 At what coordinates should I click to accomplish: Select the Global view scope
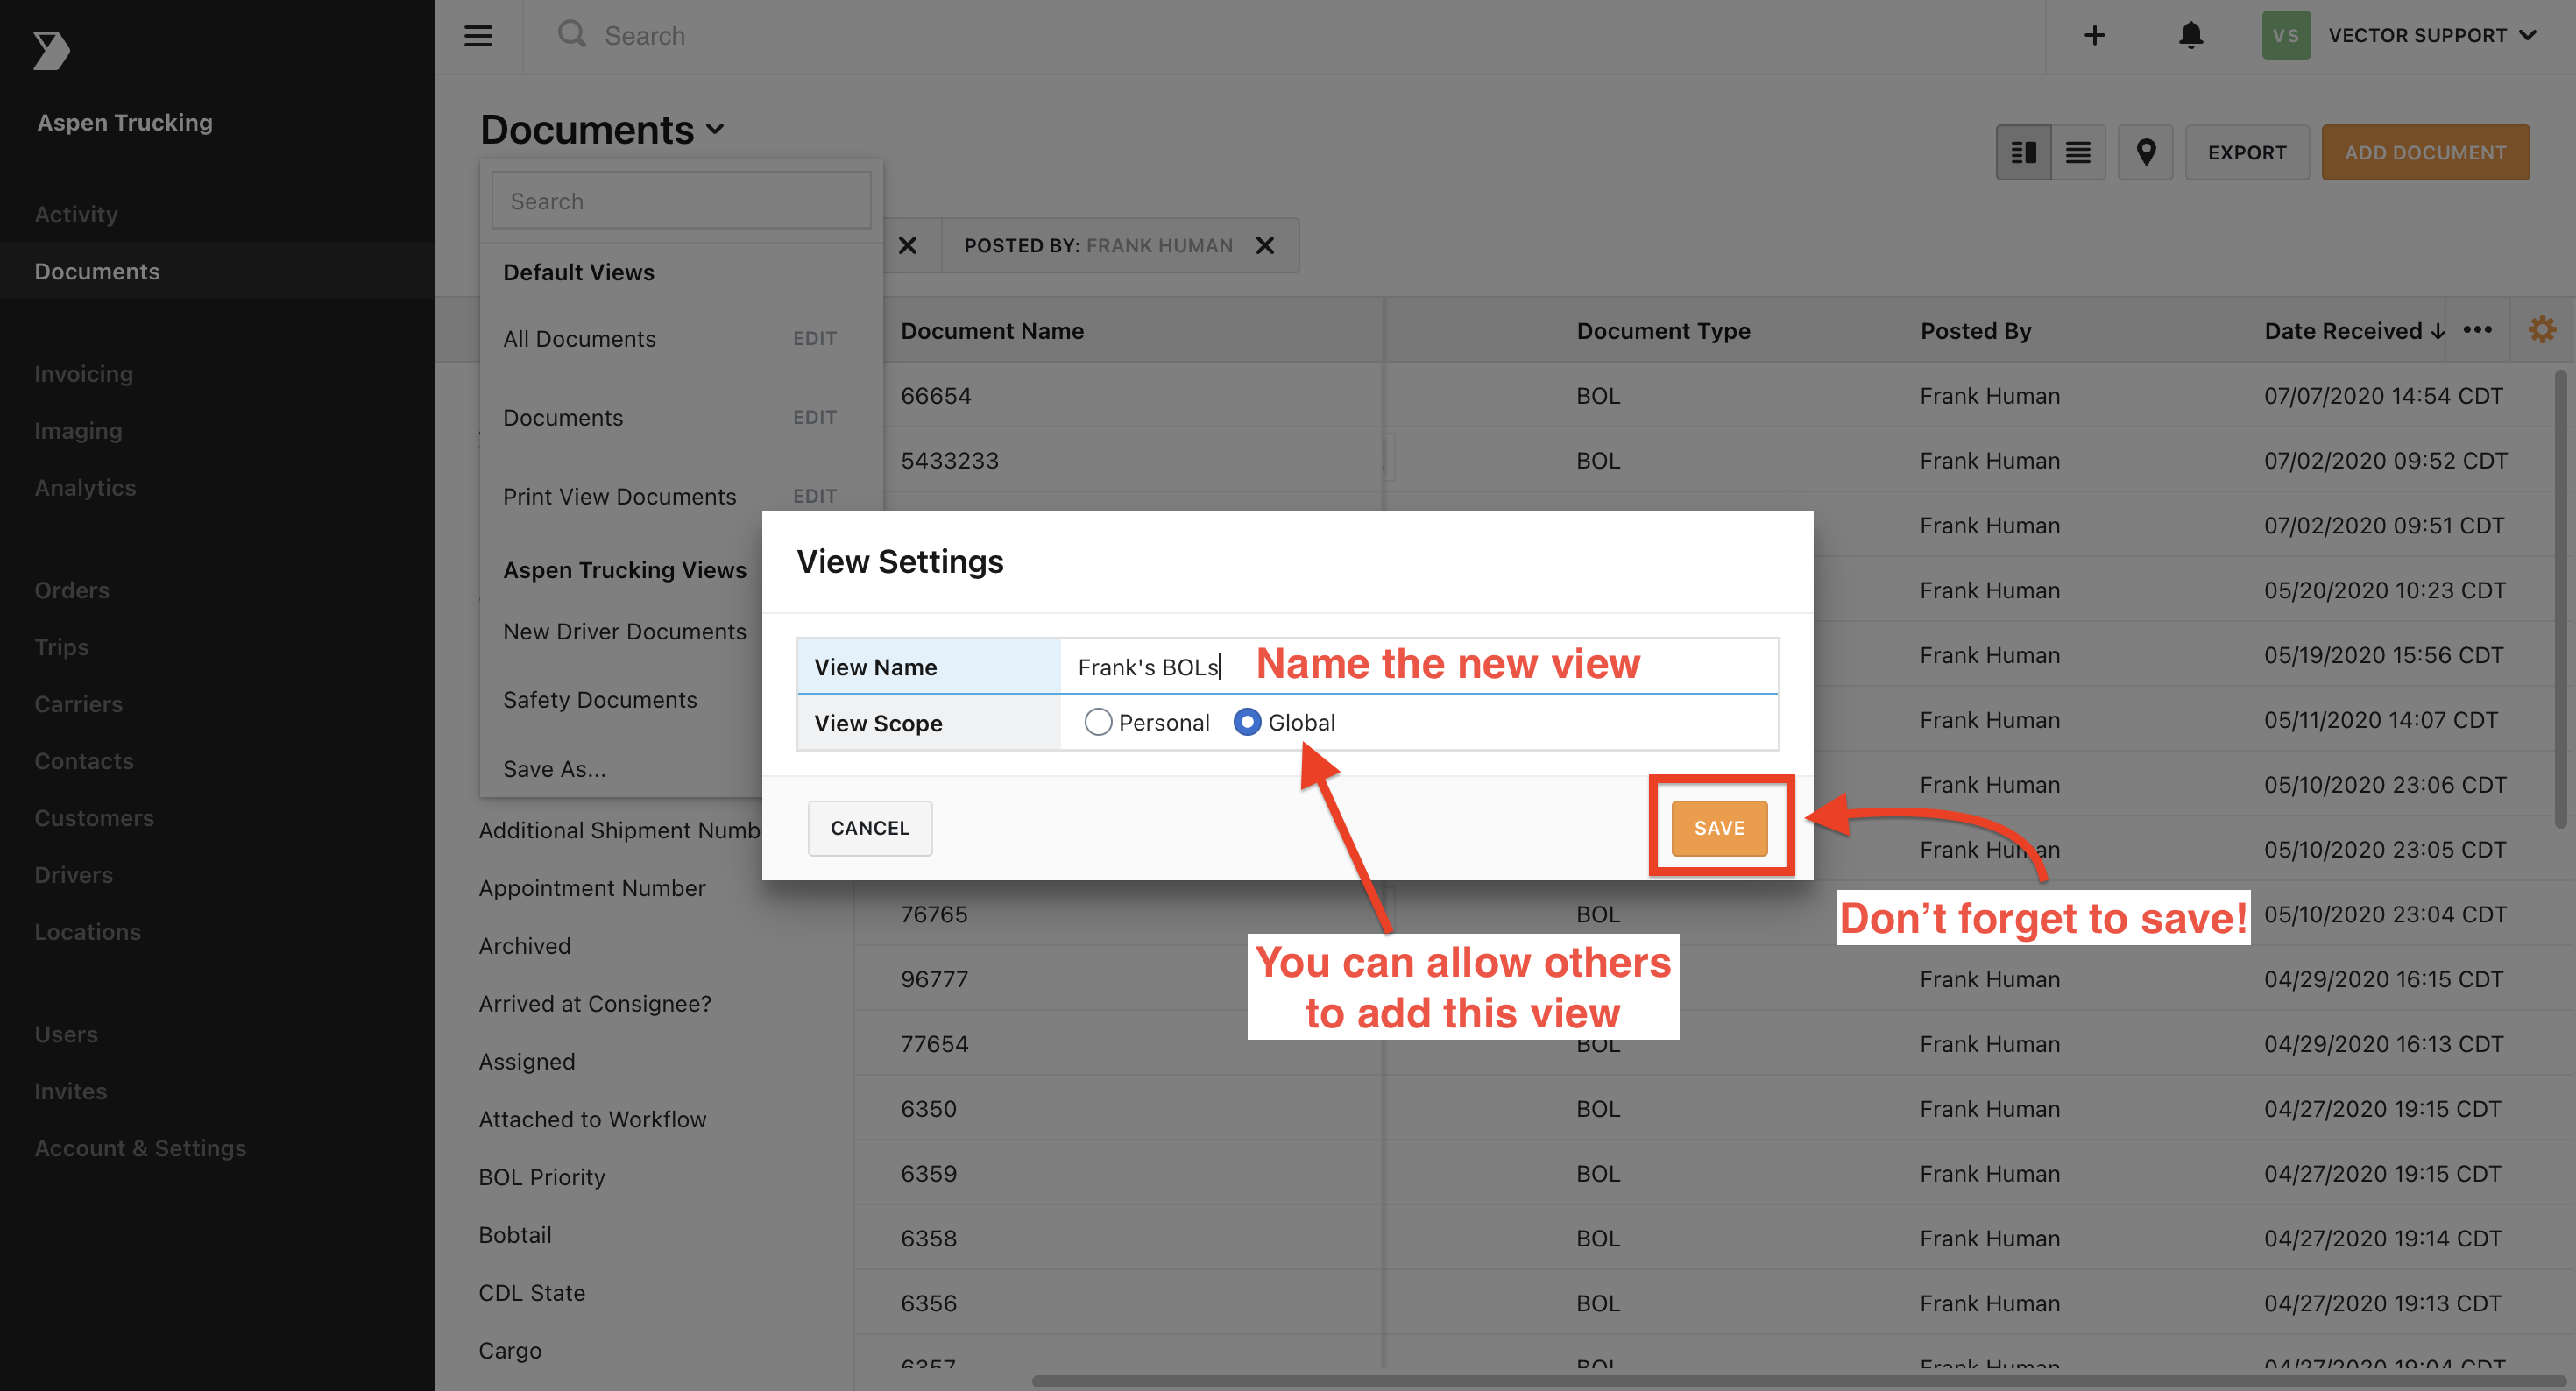[x=1247, y=722]
